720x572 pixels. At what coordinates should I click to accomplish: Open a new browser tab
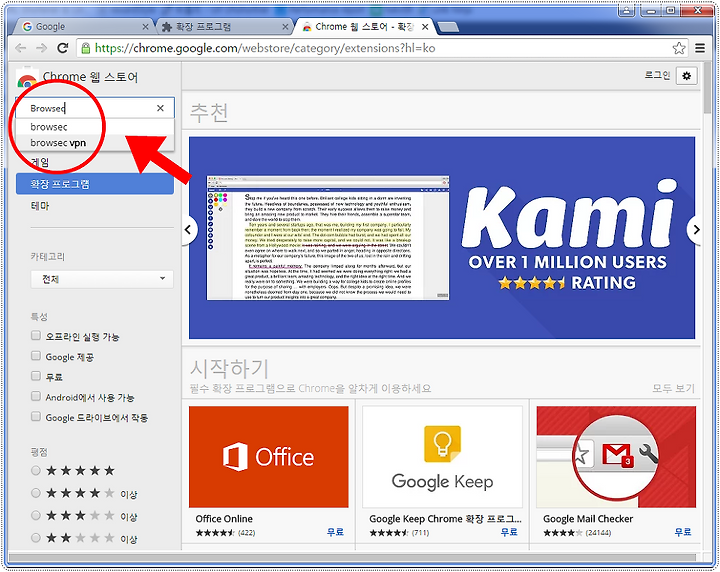(x=448, y=27)
